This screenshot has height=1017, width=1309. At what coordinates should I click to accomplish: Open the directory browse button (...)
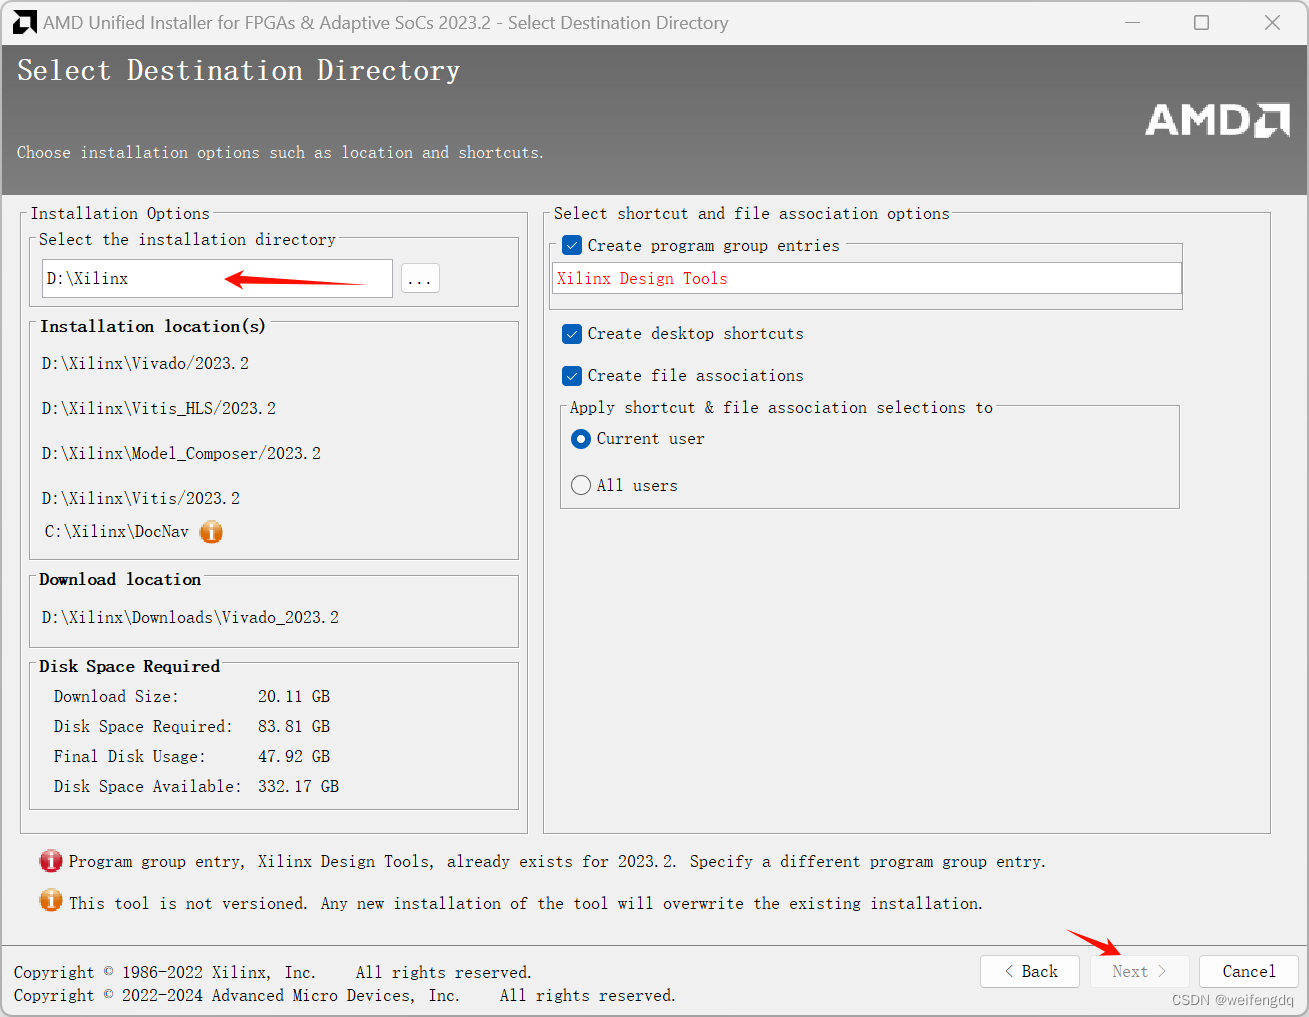(x=420, y=278)
